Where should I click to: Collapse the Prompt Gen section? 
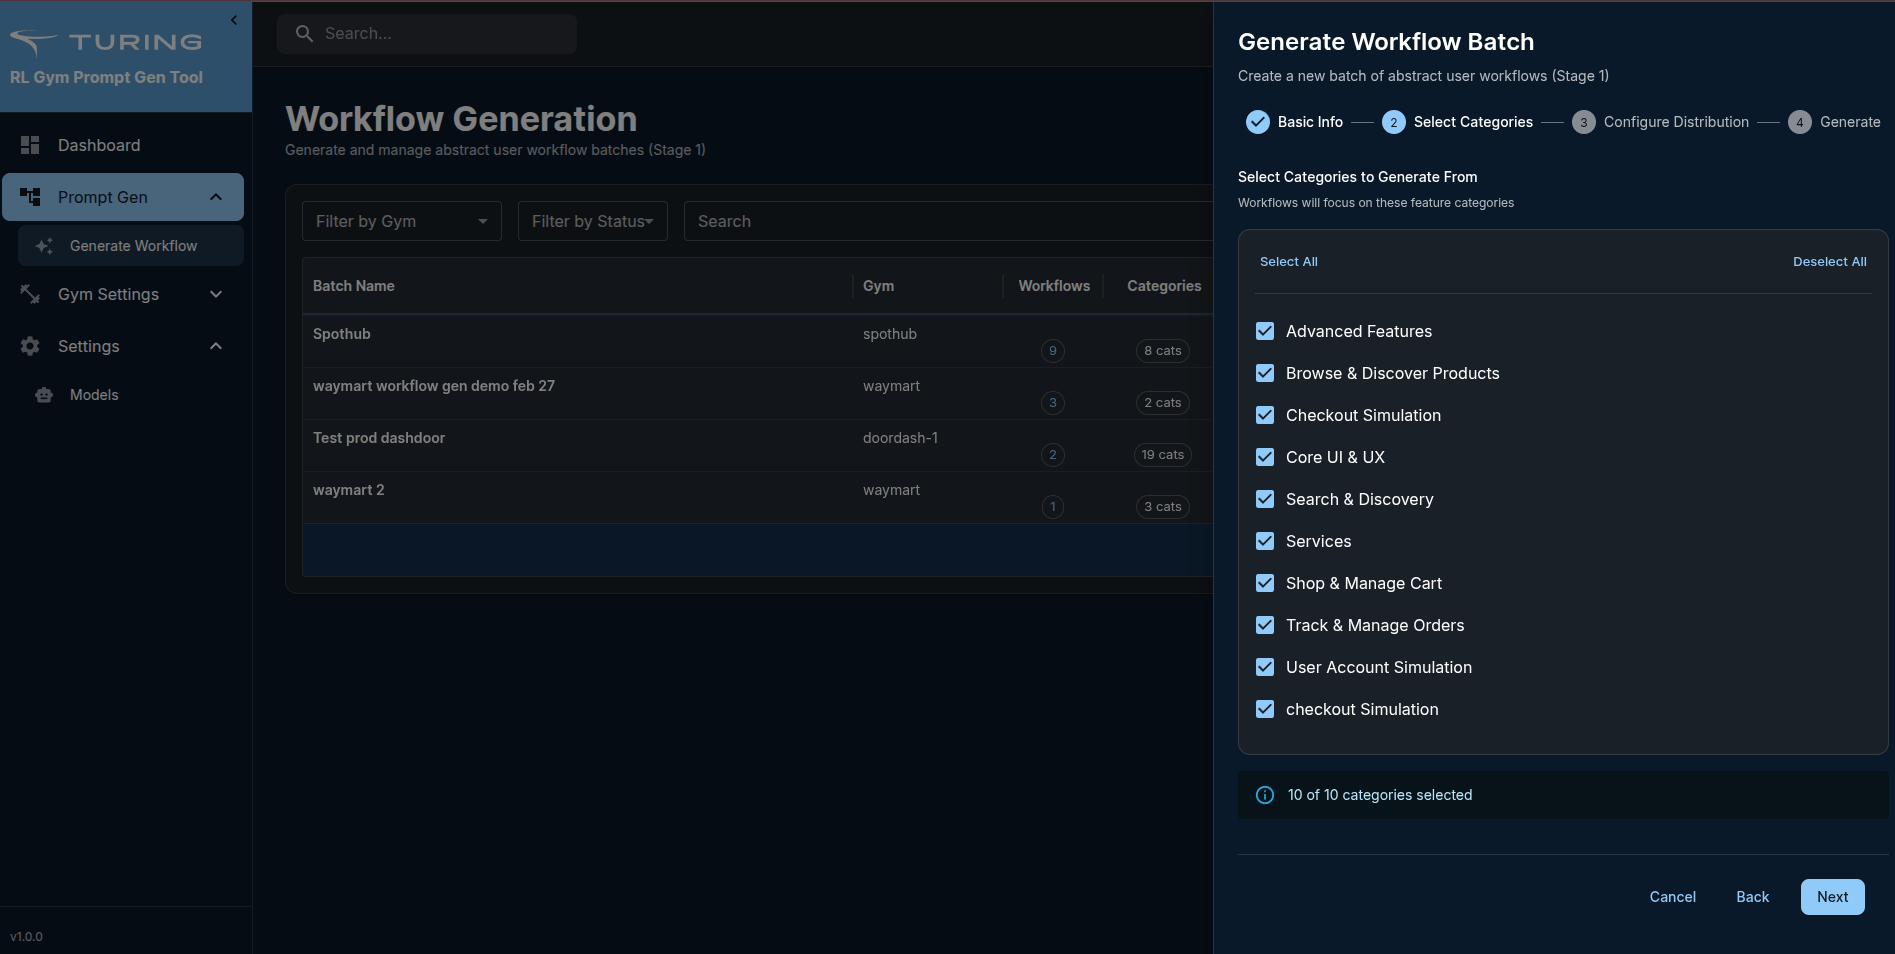(216, 197)
